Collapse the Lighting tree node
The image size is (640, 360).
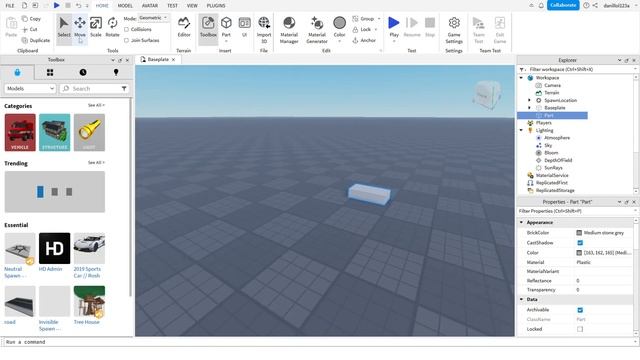[x=521, y=130]
